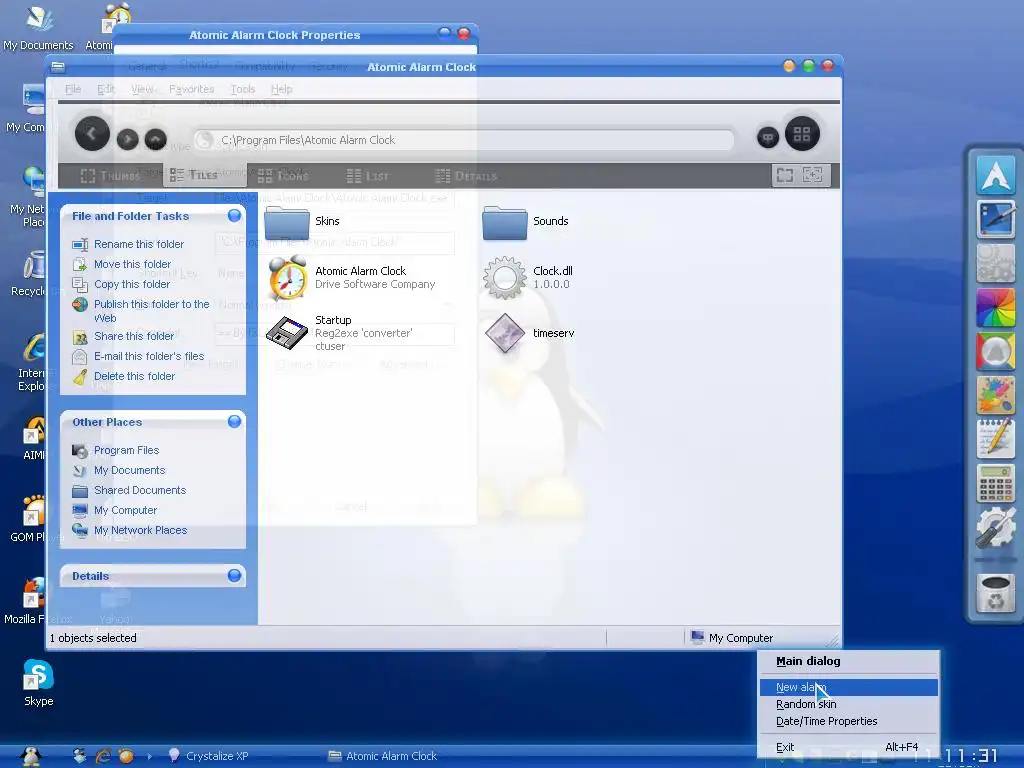
Task: Collapse the File and Folder Tasks panel
Action: [x=234, y=216]
